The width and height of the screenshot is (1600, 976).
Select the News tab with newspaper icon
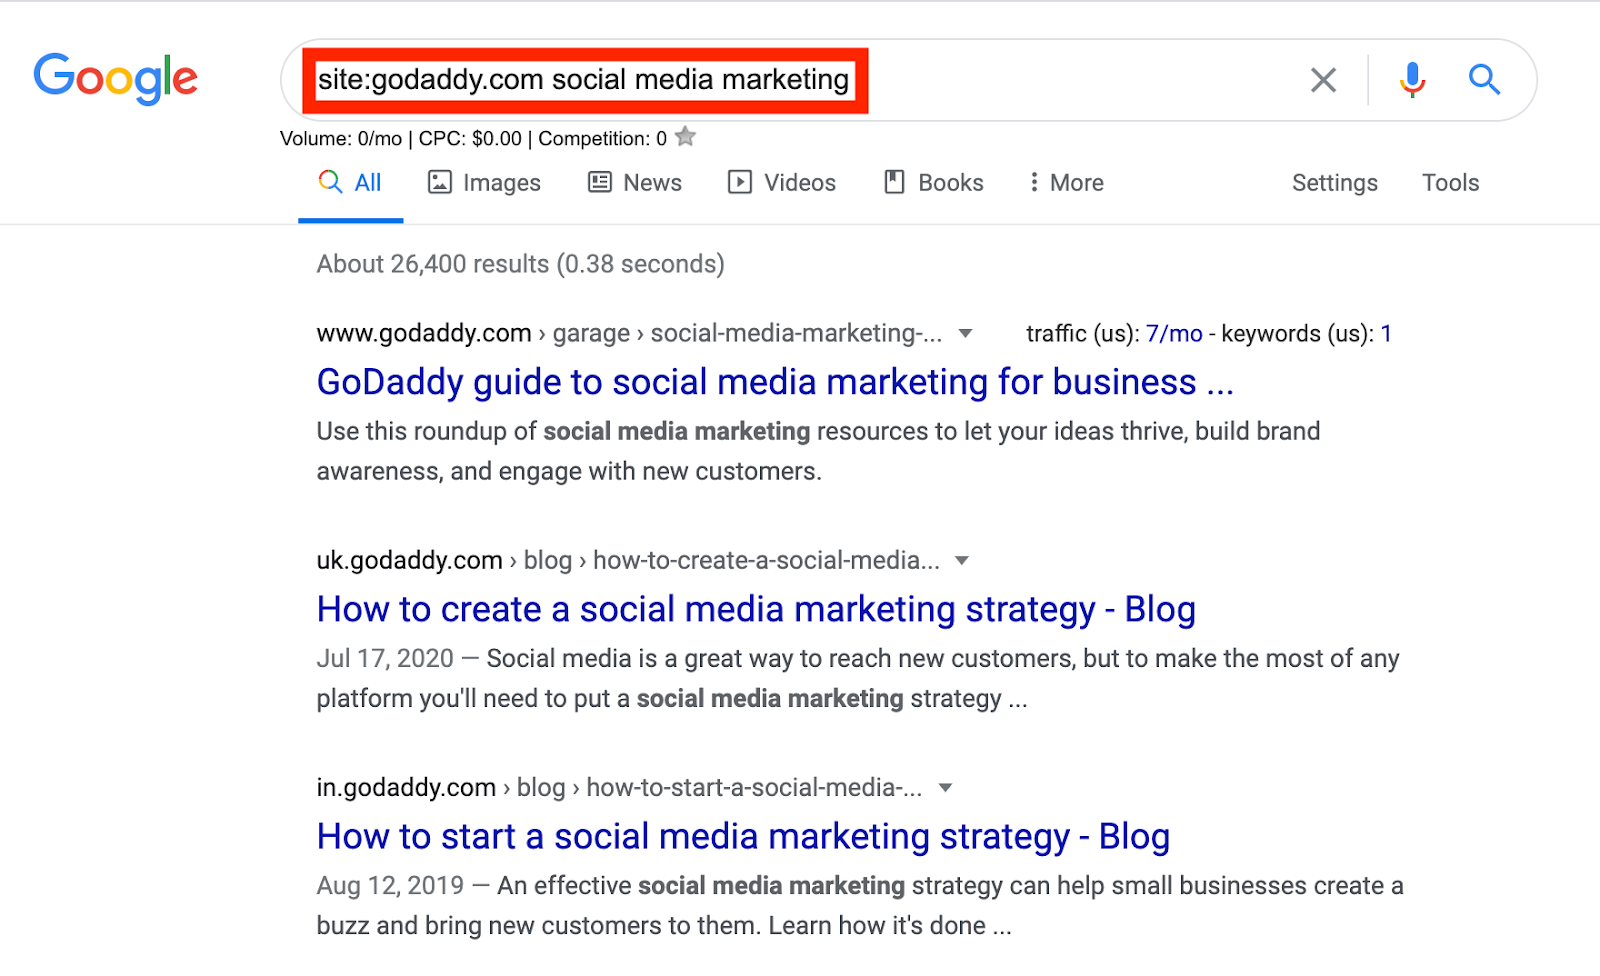597,182
